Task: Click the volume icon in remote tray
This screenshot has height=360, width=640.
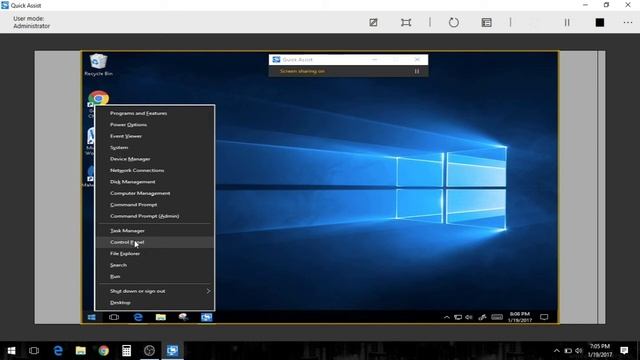Action: pyautogui.click(x=469, y=317)
